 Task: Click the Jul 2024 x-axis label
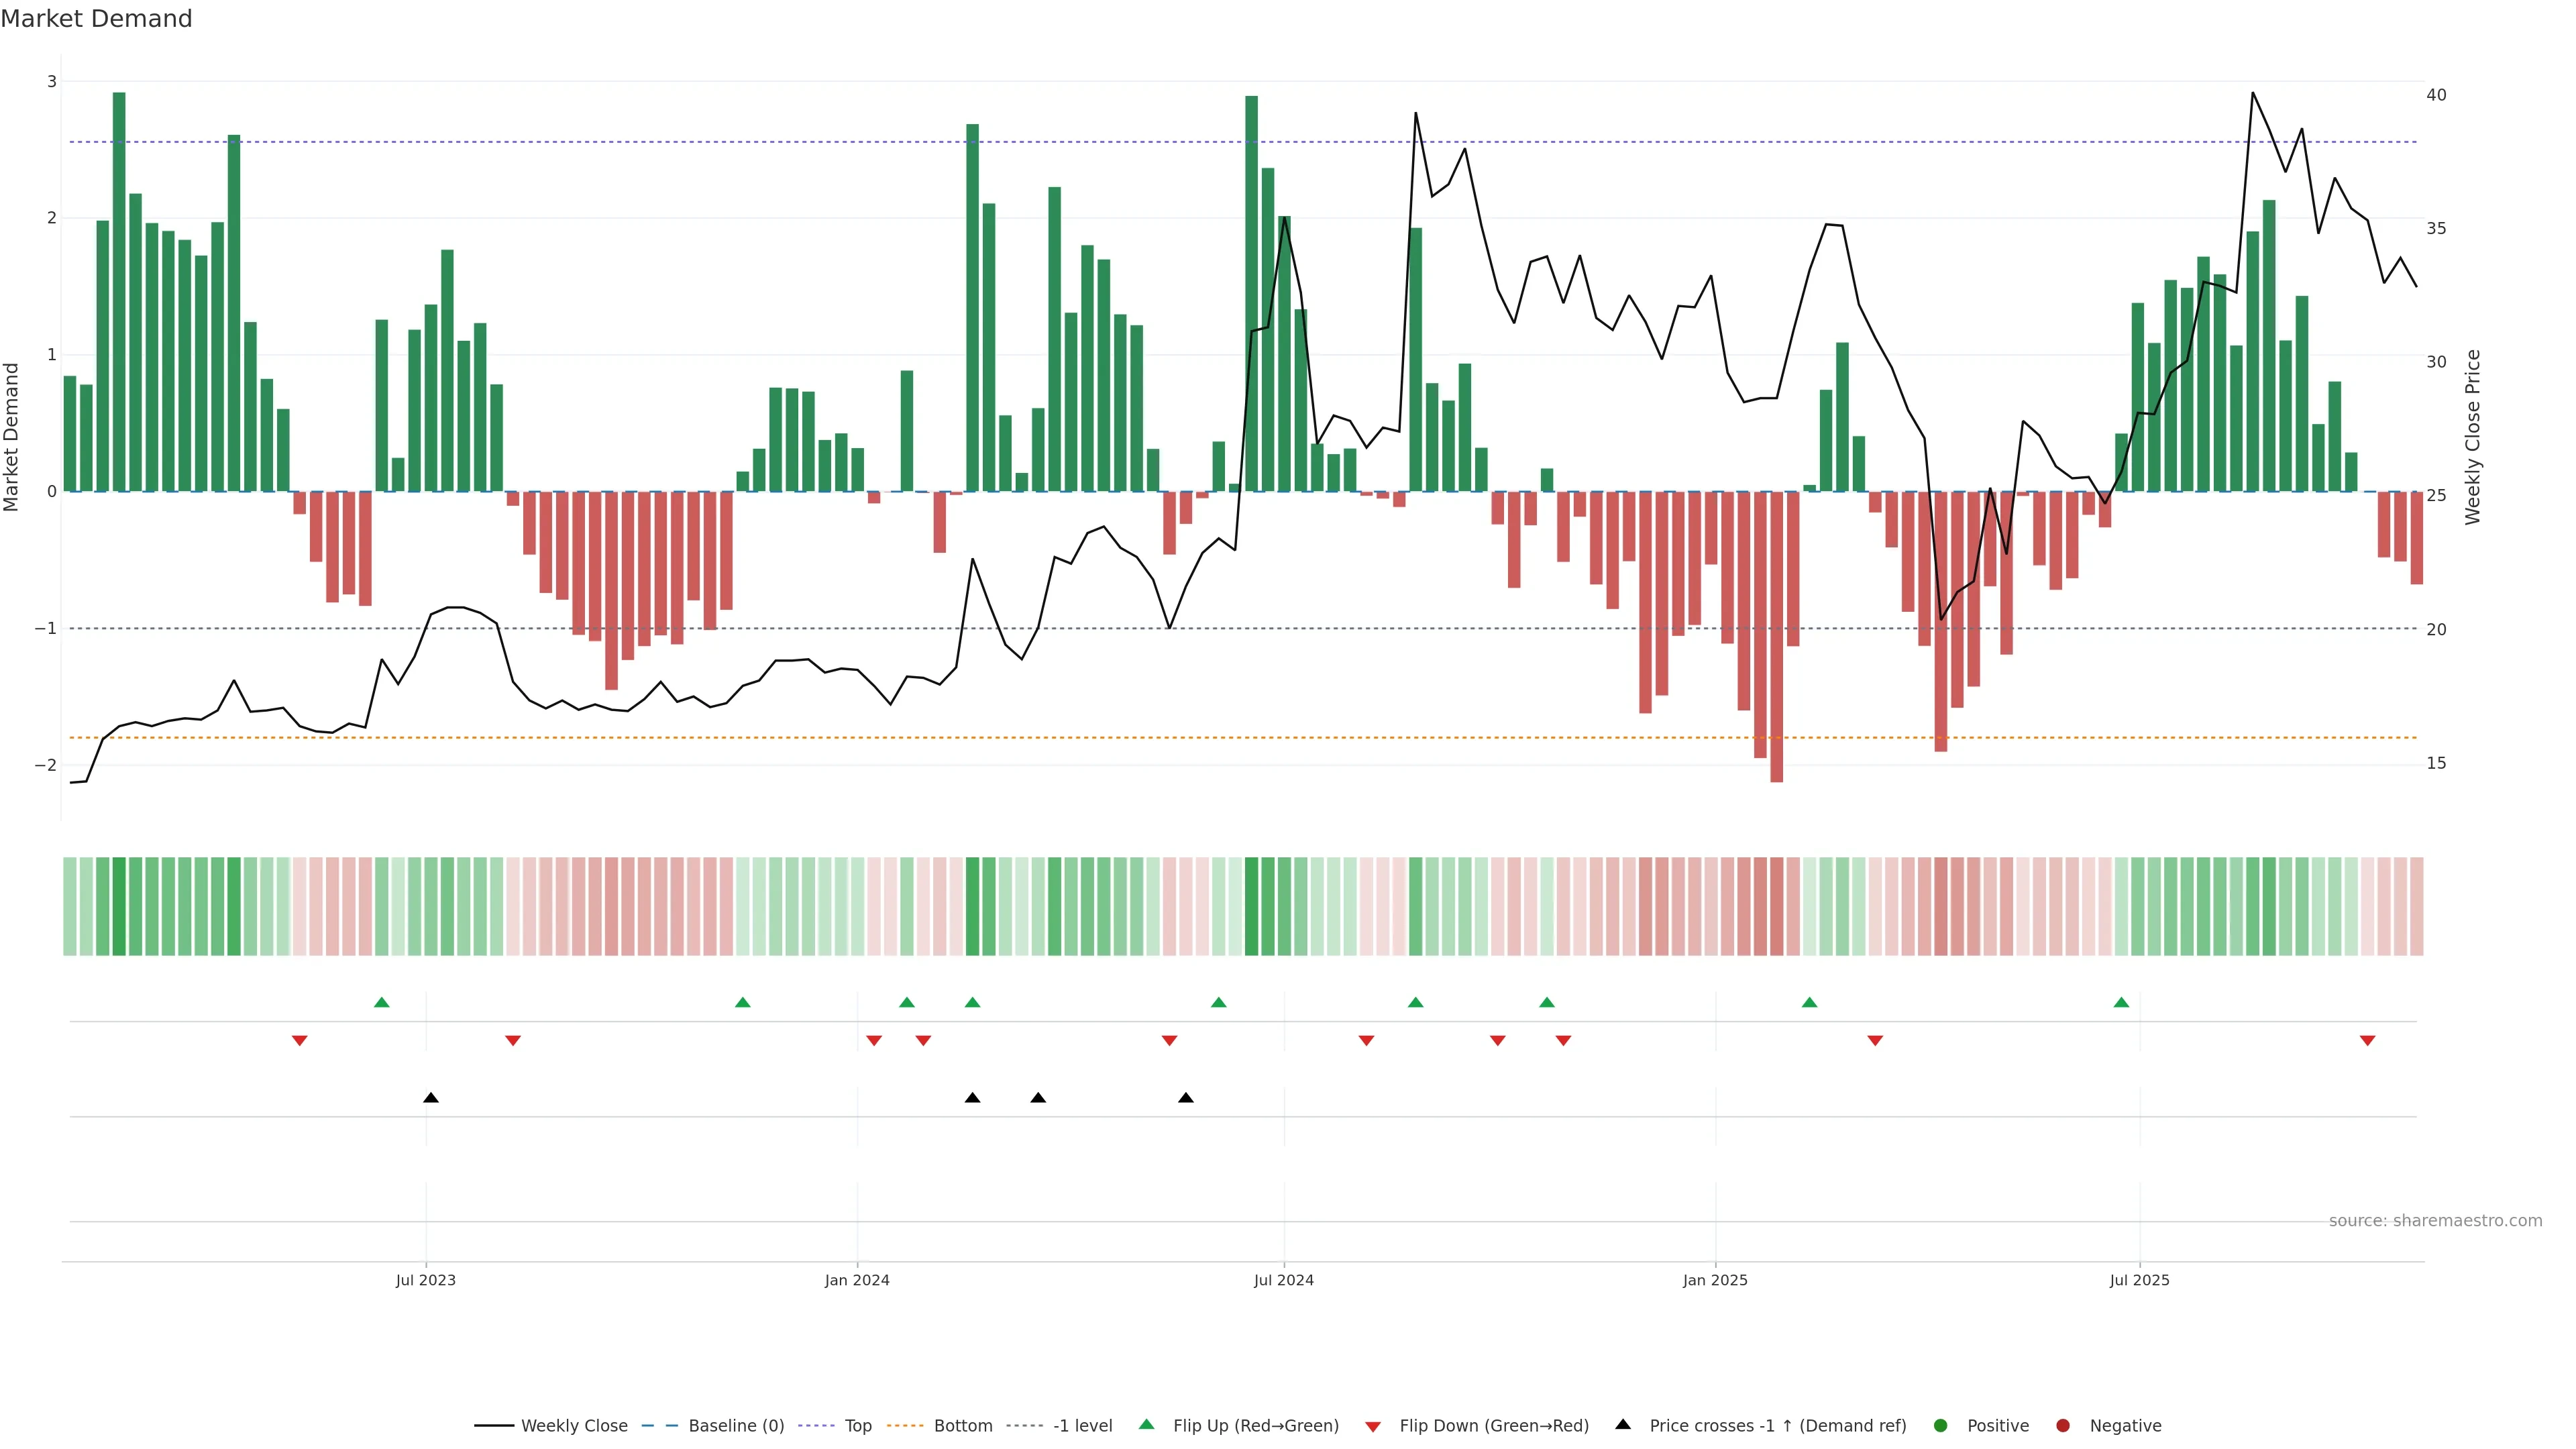1284,1281
